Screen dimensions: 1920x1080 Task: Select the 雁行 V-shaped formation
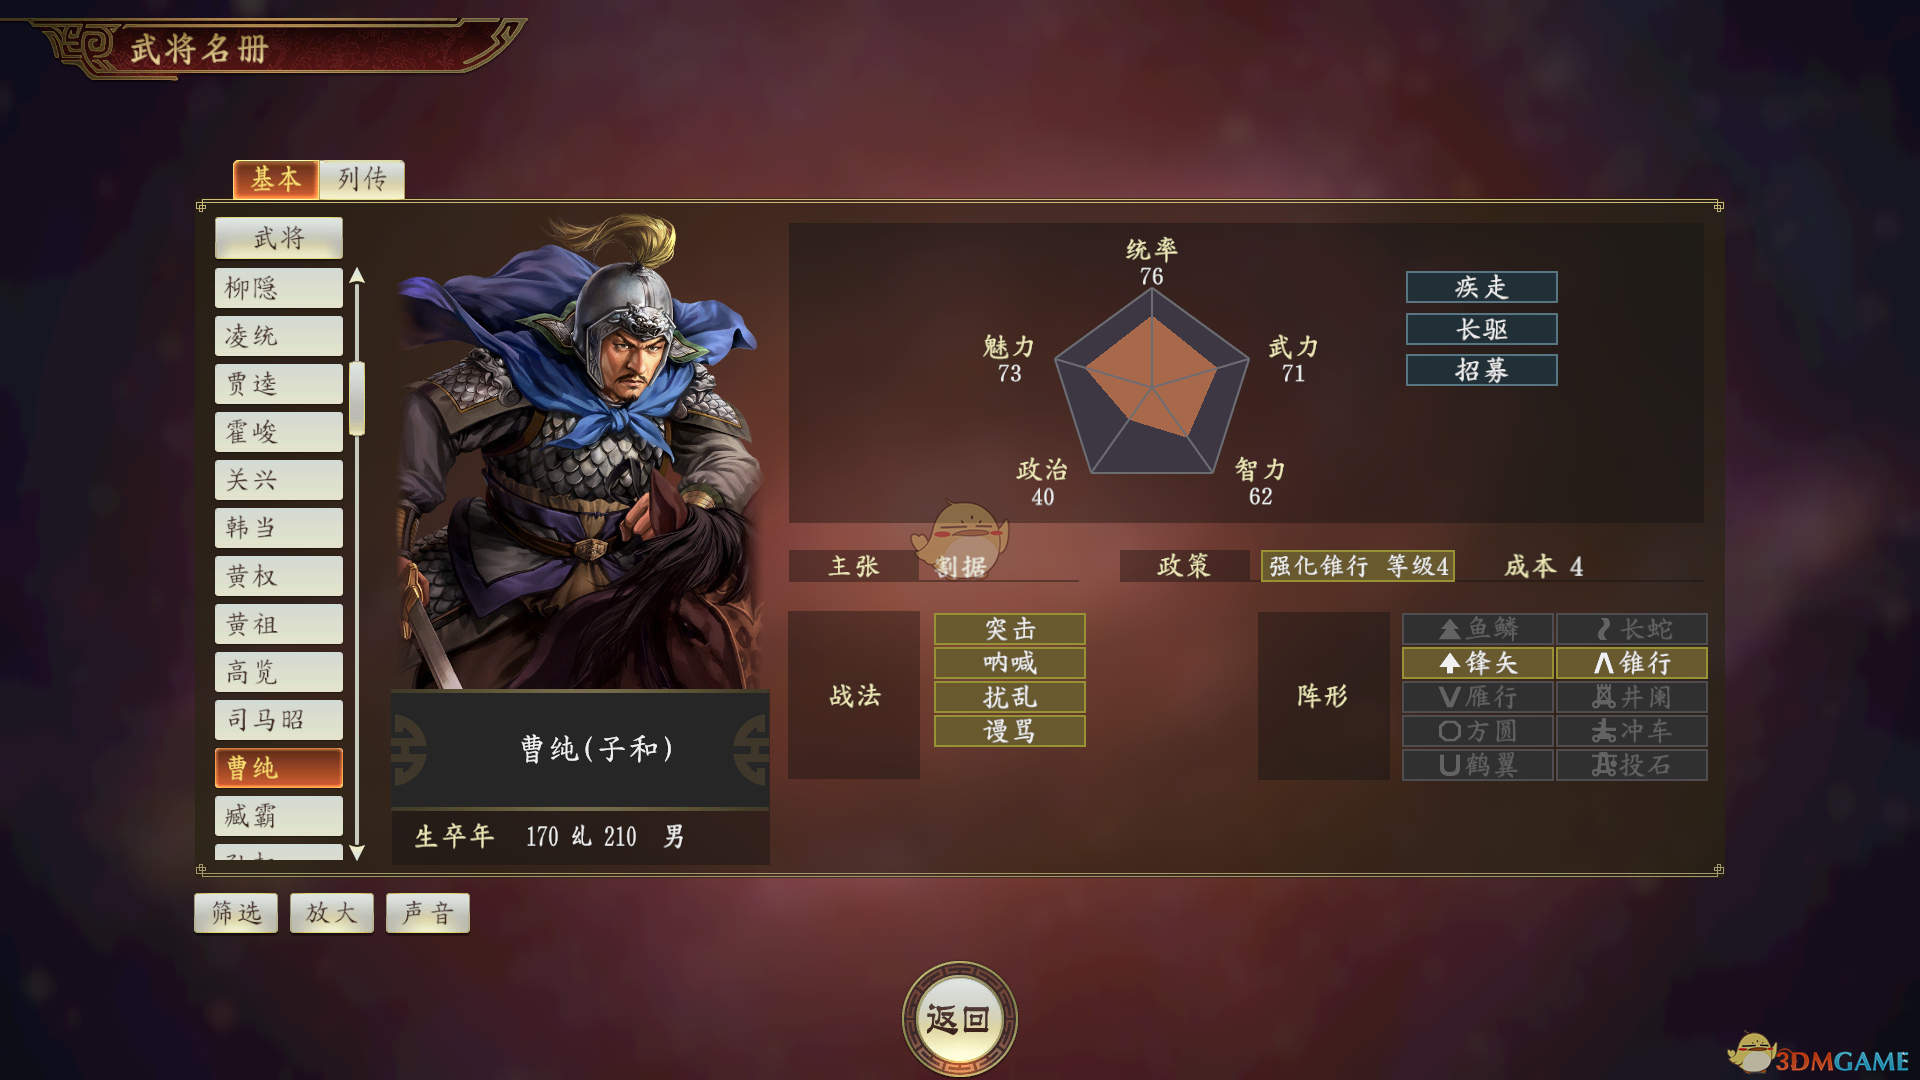click(1477, 697)
